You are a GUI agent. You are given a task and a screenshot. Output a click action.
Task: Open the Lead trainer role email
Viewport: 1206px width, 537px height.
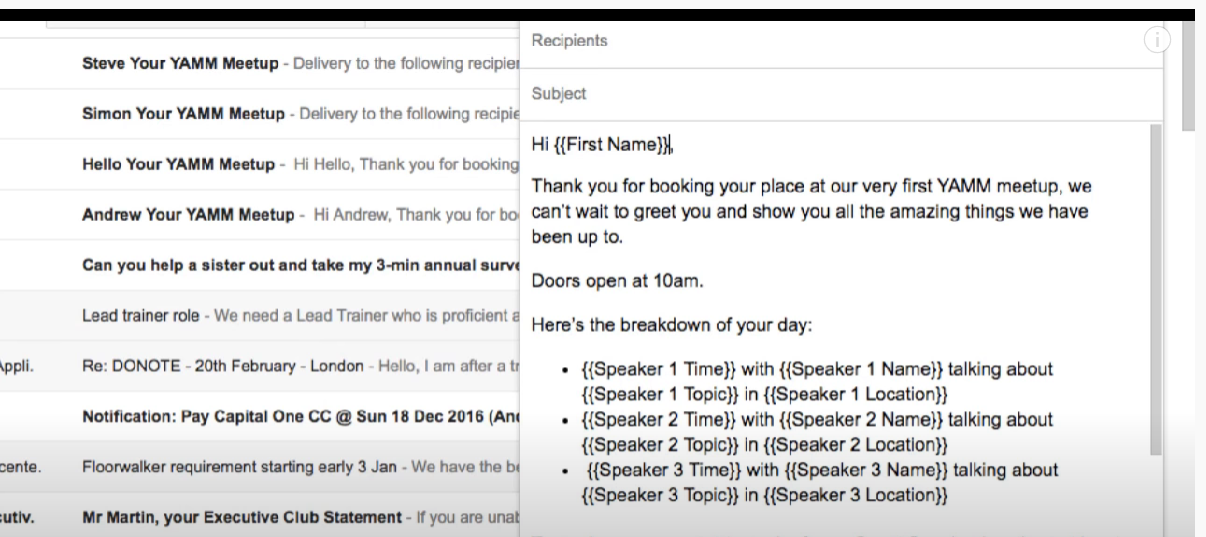[x=300, y=315]
